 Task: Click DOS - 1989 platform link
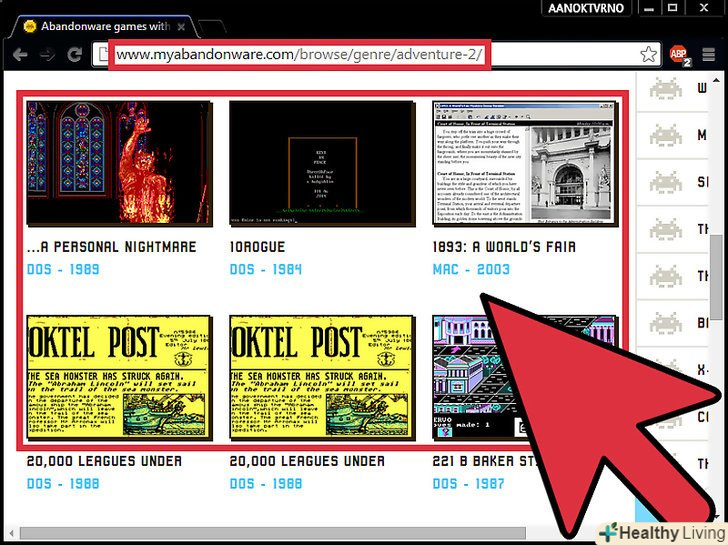coord(63,269)
